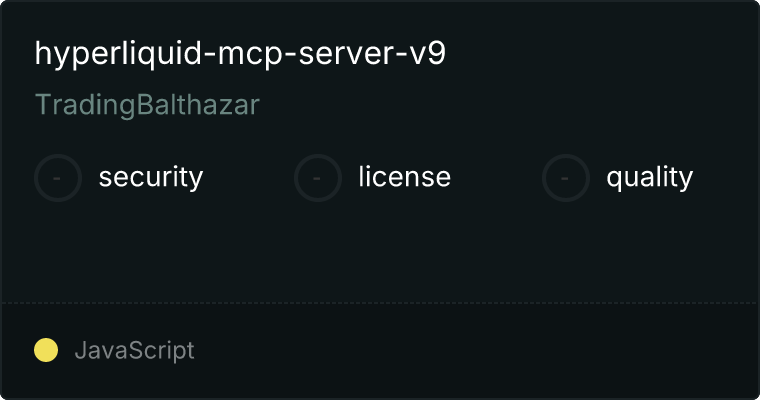Click the quality label text
This screenshot has height=400, width=760.
[649, 177]
